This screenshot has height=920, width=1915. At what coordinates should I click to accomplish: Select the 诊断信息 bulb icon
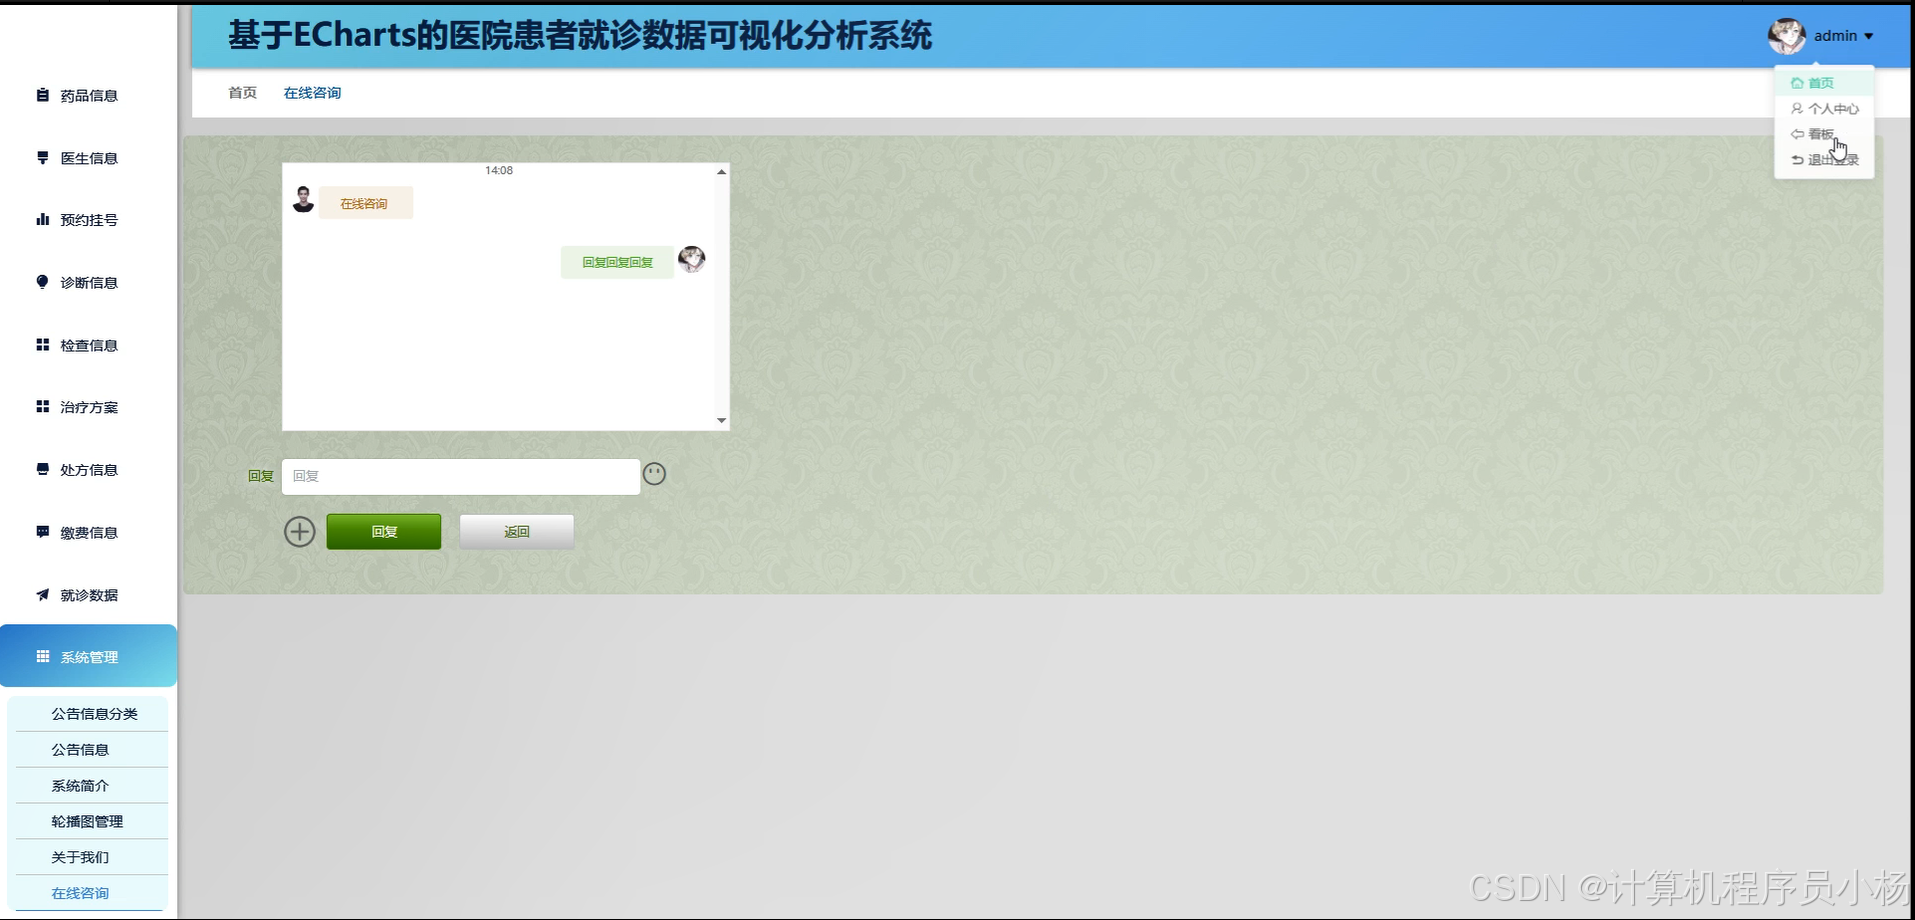tap(42, 282)
